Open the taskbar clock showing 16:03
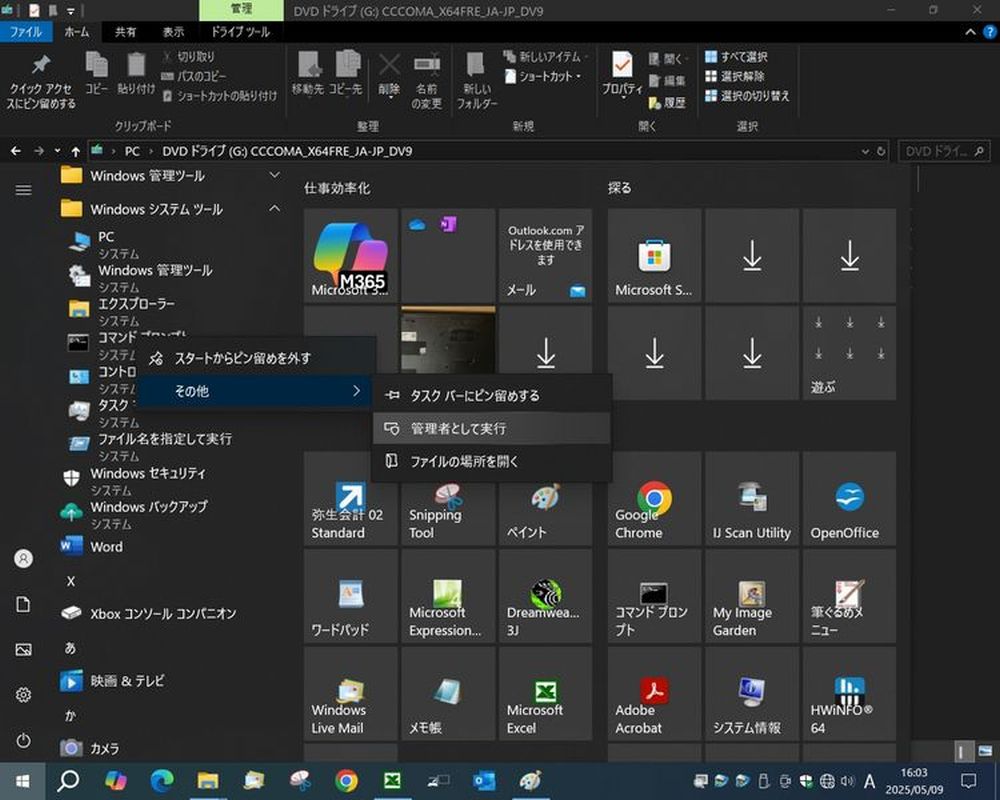The image size is (1000, 800). (914, 781)
